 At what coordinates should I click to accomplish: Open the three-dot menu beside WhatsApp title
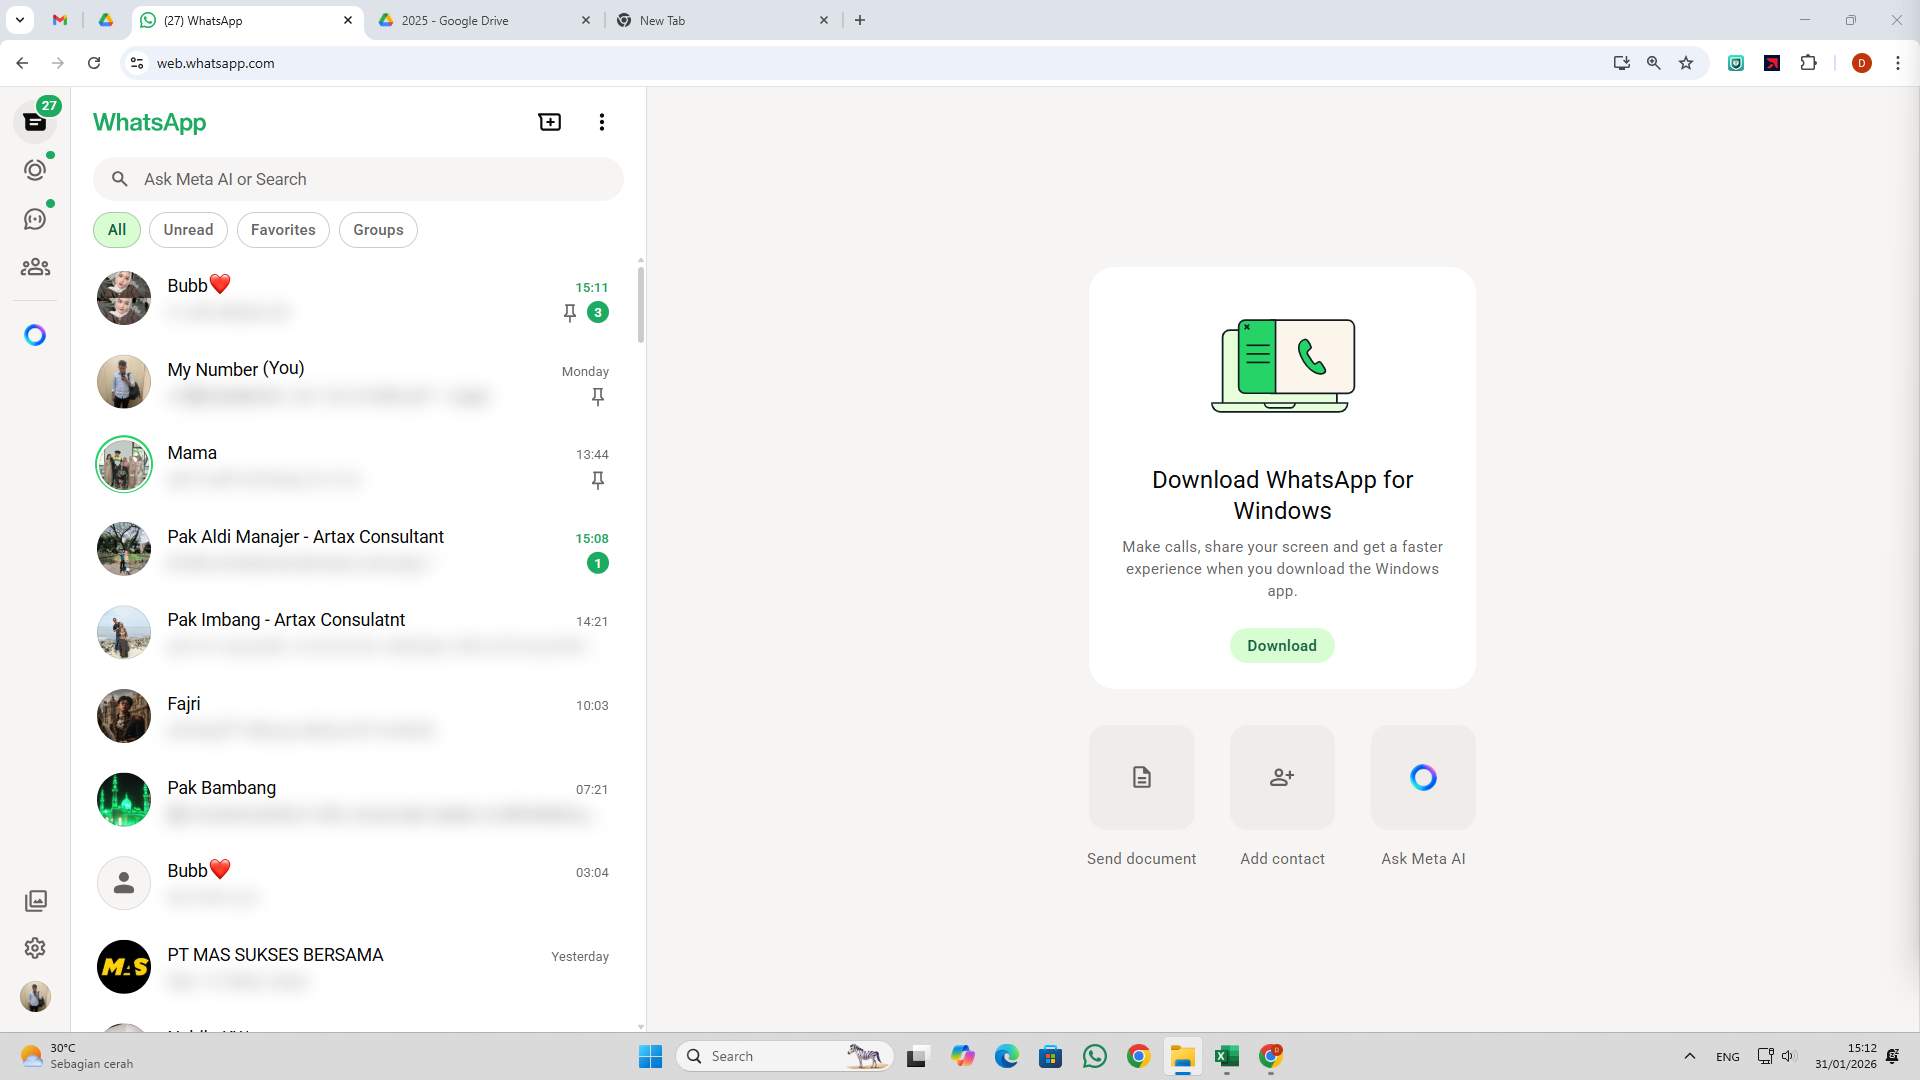(601, 122)
